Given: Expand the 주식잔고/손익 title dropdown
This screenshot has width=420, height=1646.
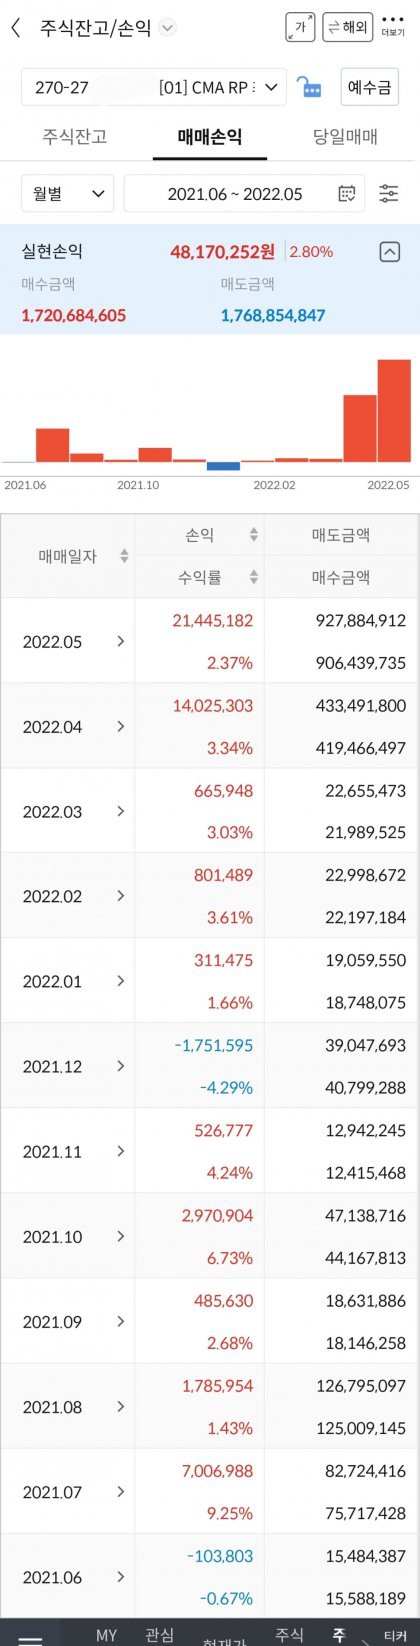Looking at the screenshot, I should (168, 28).
